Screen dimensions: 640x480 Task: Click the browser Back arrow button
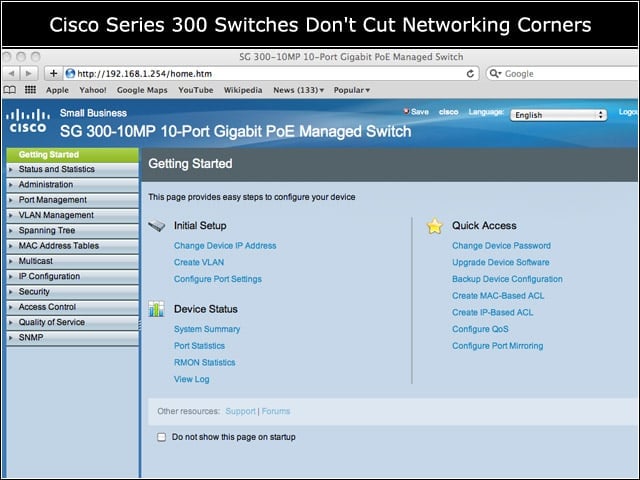tap(11, 73)
